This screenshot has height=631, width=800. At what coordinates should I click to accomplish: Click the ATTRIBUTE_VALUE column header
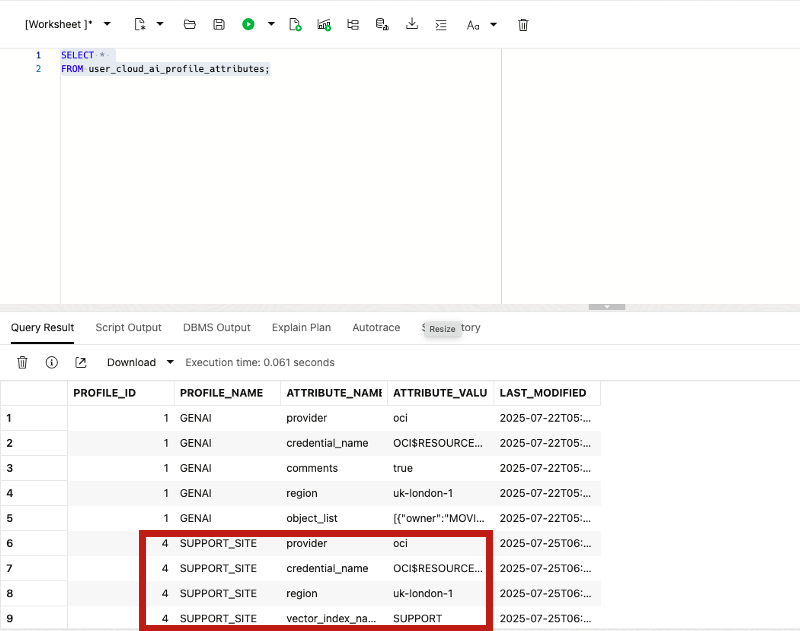click(x=441, y=393)
